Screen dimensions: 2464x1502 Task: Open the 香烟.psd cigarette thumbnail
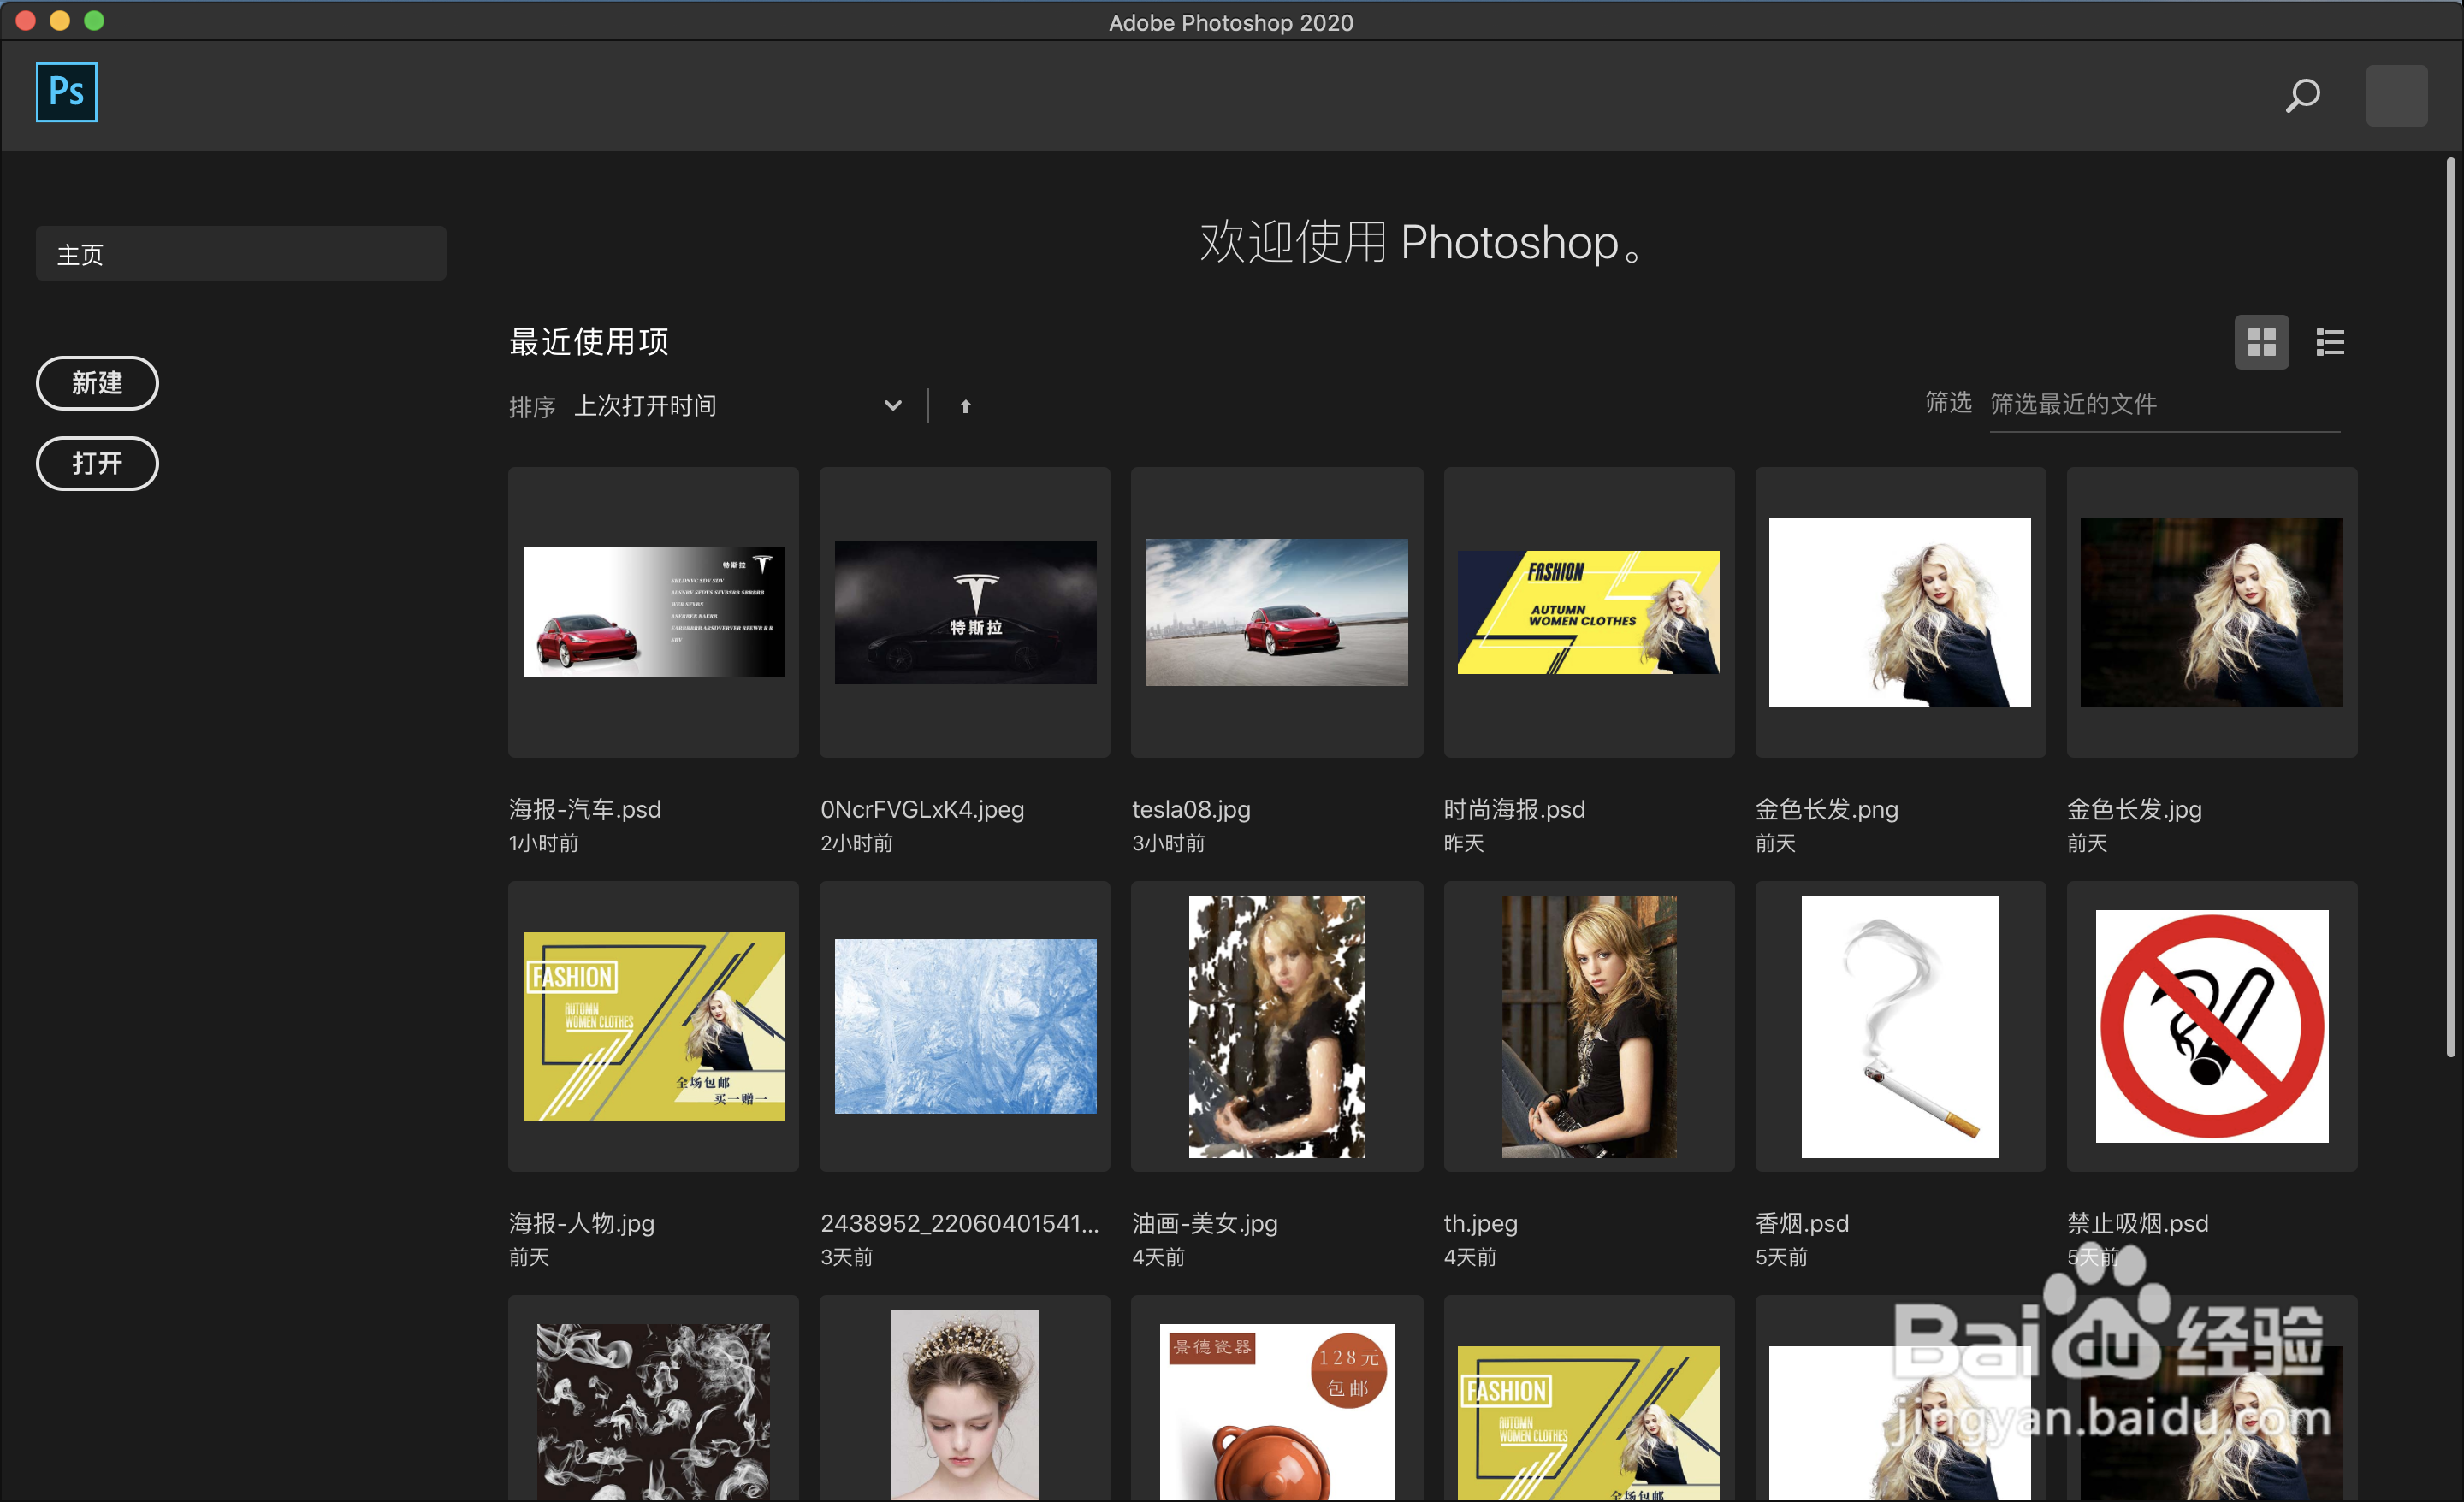point(1899,1026)
